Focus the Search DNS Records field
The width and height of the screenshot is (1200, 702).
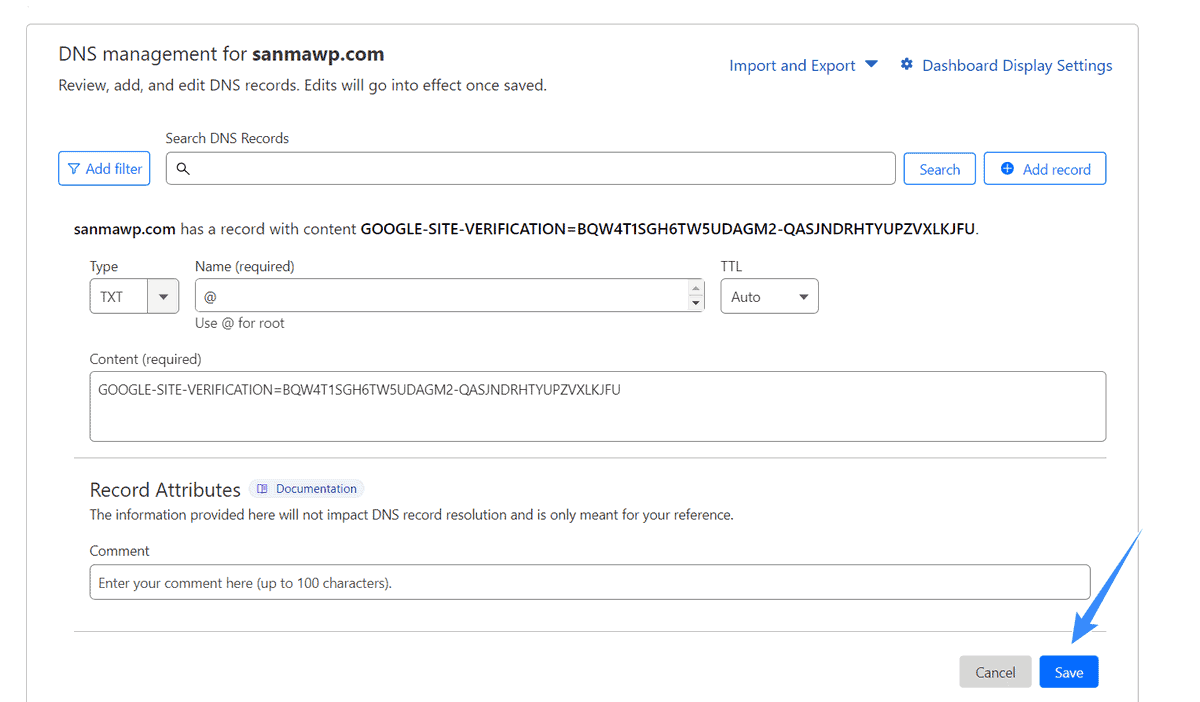pos(530,169)
